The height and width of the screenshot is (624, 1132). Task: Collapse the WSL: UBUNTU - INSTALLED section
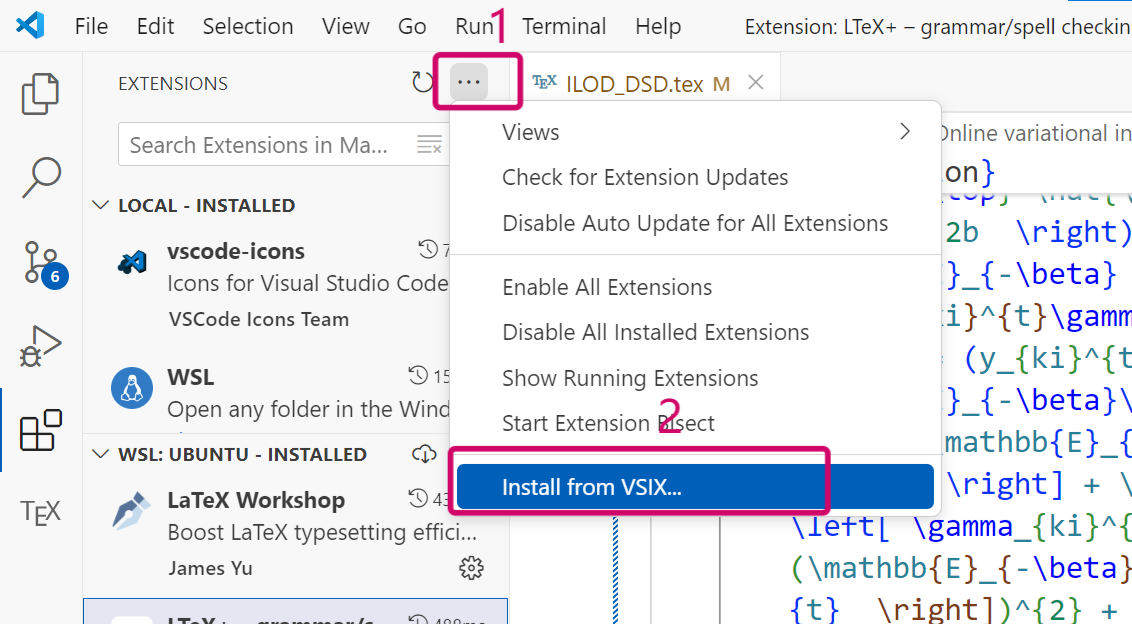pyautogui.click(x=100, y=453)
